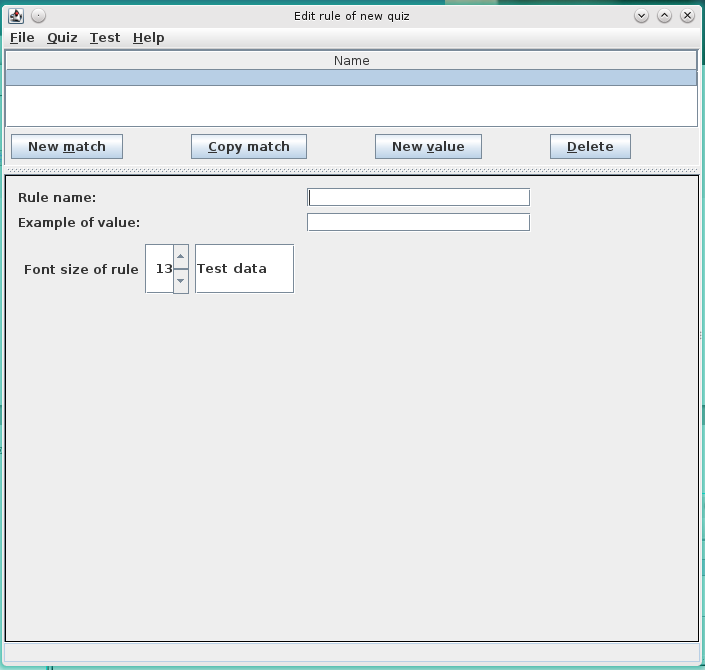Minimize the window with down-chevron button
The width and height of the screenshot is (705, 670).
[641, 16]
